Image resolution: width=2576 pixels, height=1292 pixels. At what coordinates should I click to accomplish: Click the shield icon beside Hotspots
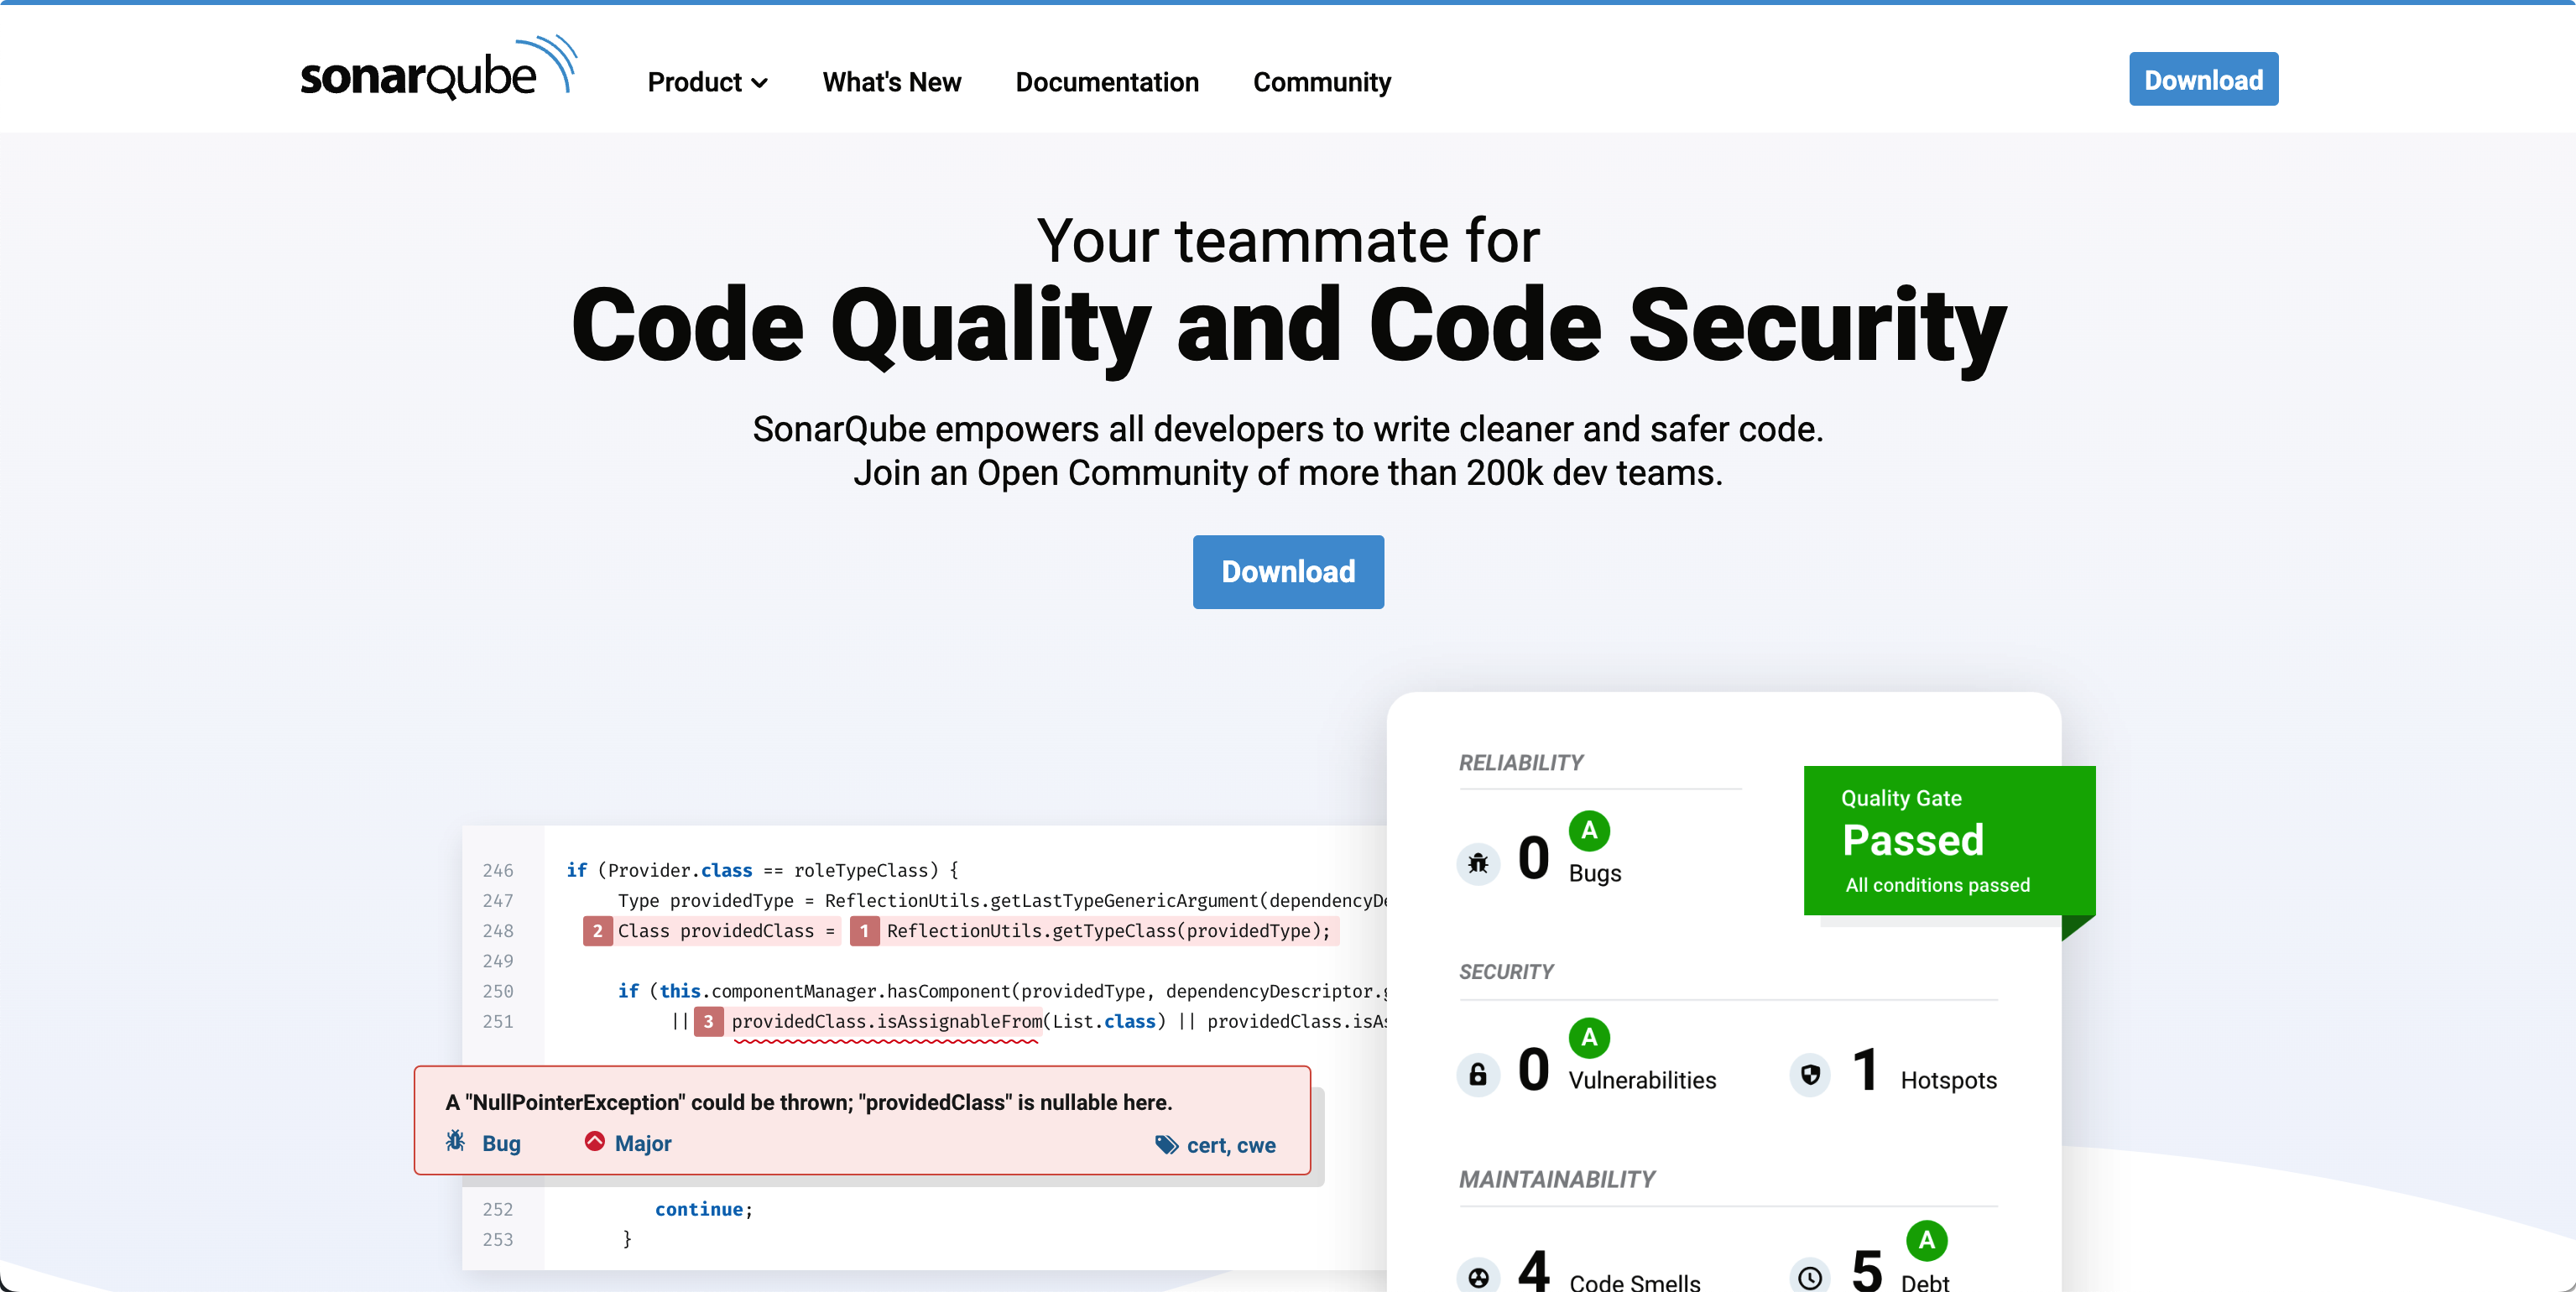(x=1810, y=1074)
